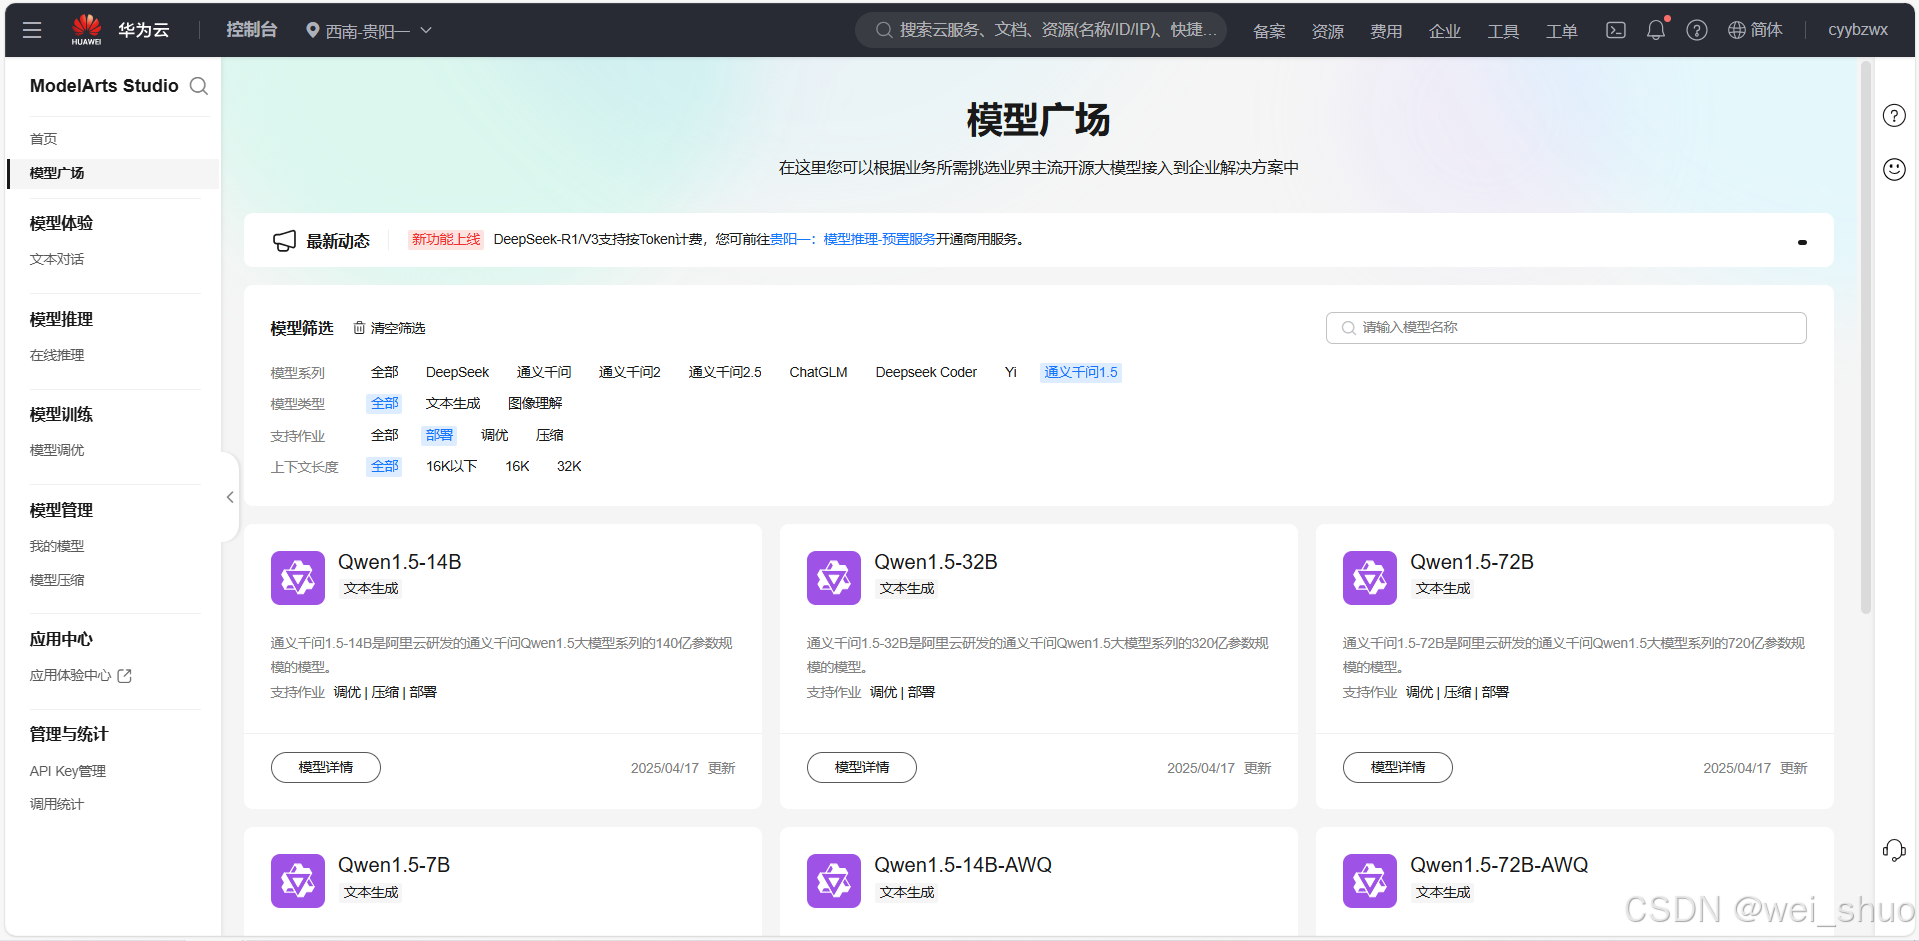Select the 16K以下 context length filter
The width and height of the screenshot is (1919, 941).
pos(452,466)
